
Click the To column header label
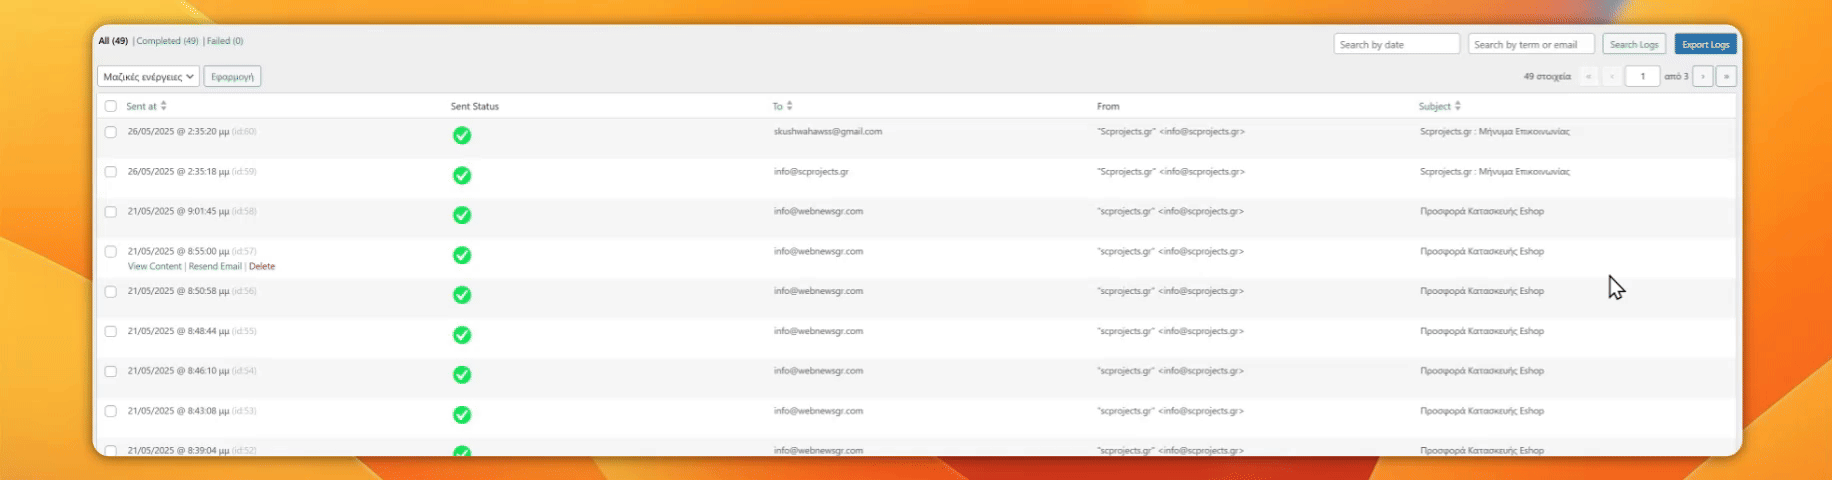[777, 106]
